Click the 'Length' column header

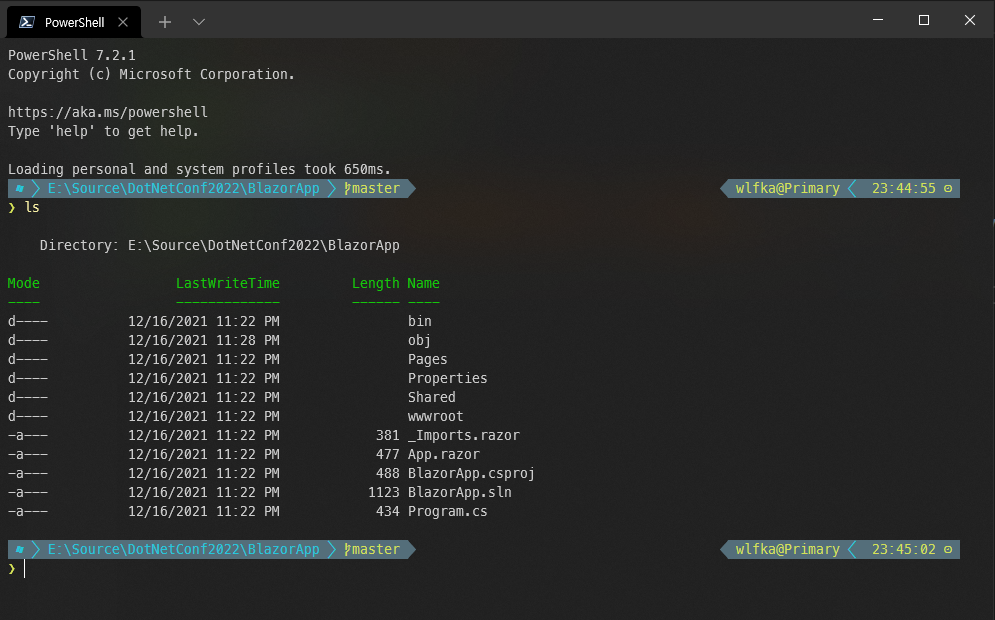(x=376, y=284)
